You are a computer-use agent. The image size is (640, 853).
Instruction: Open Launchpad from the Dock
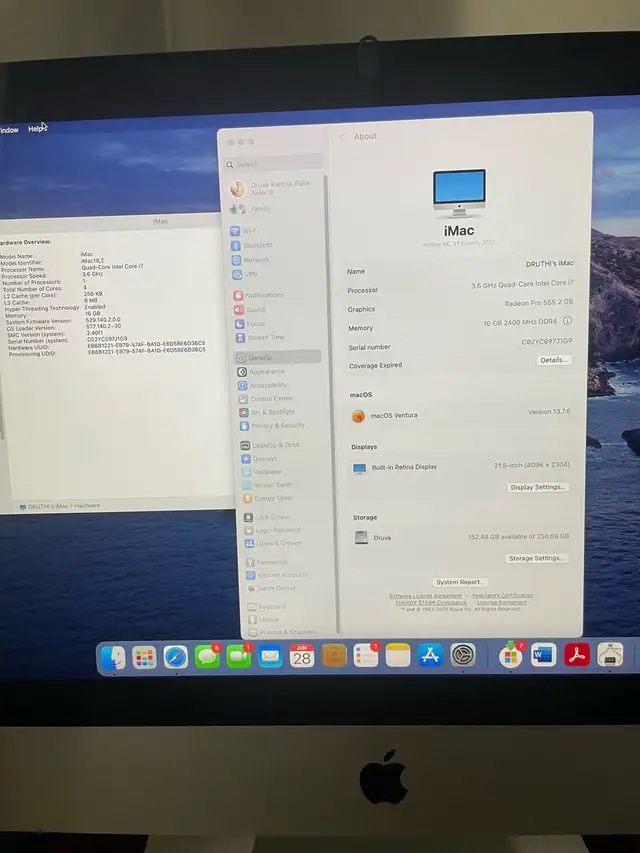tap(144, 658)
